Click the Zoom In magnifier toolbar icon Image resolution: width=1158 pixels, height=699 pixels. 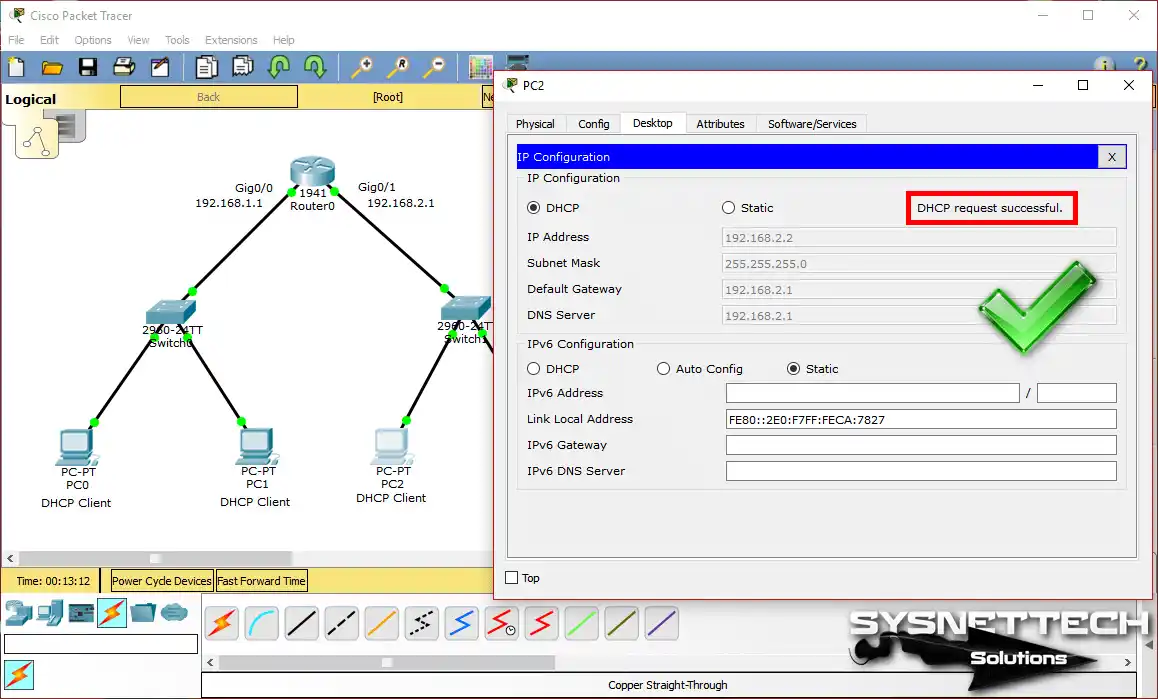pyautogui.click(x=361, y=67)
